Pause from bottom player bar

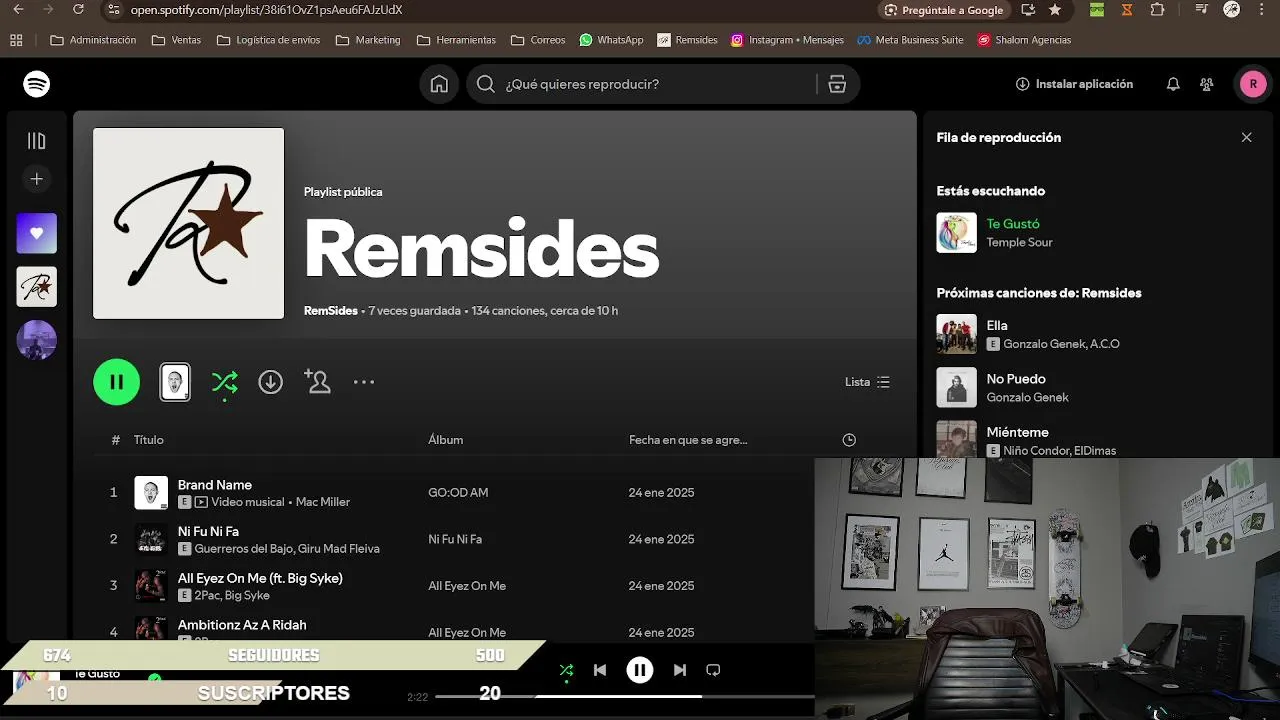coord(640,670)
